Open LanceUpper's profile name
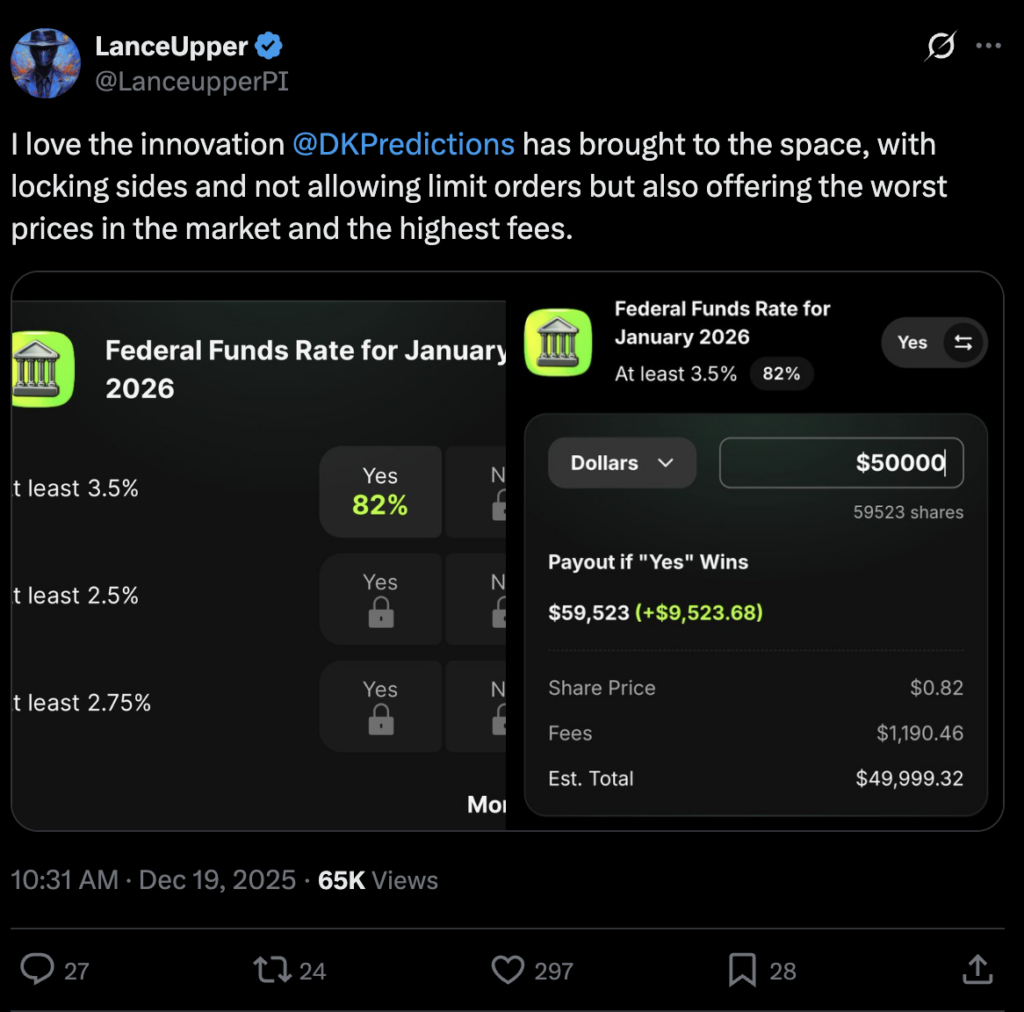1024x1012 pixels. (171, 45)
